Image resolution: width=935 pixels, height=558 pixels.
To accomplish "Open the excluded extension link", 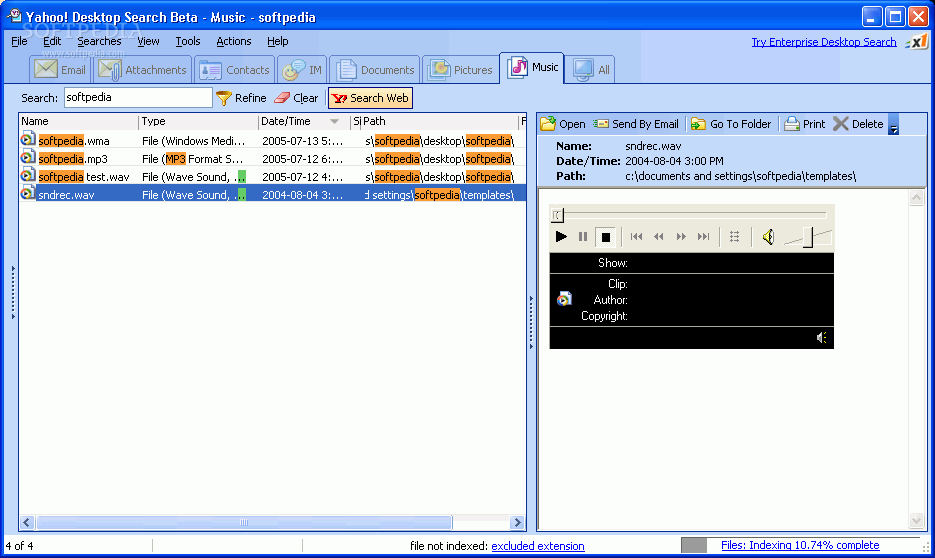I will 537,545.
